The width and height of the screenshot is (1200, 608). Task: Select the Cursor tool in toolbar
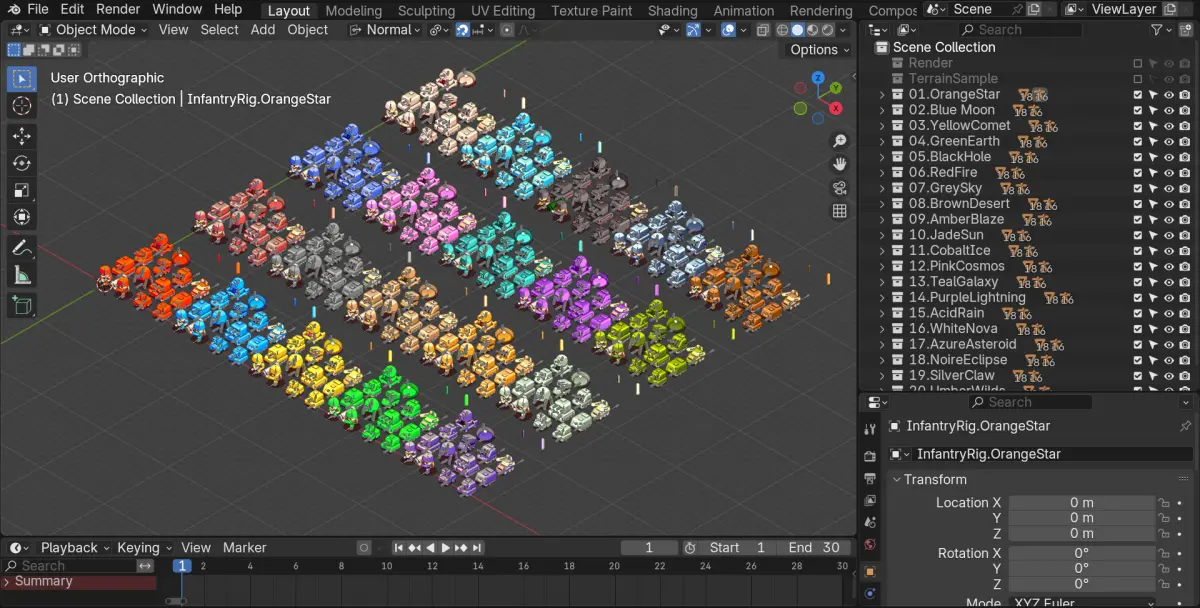(x=22, y=106)
